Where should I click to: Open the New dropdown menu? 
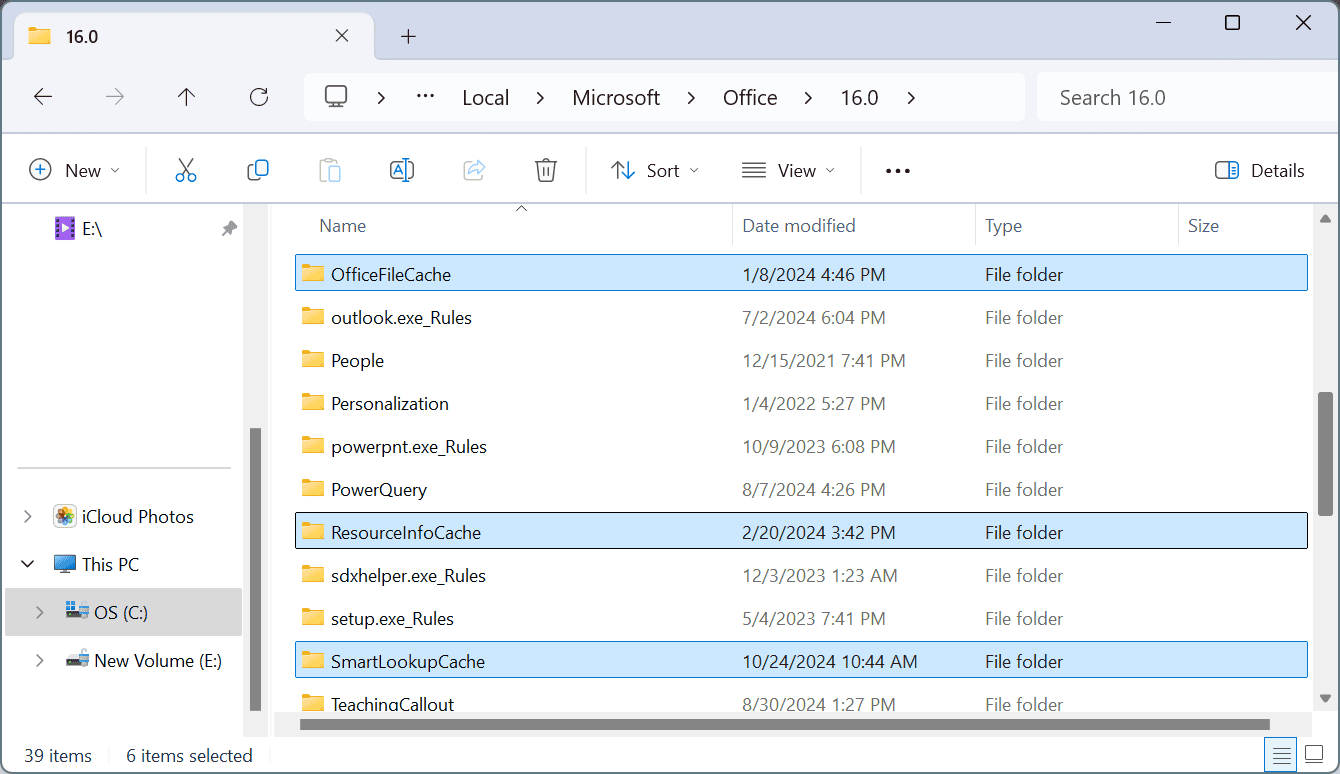pyautogui.click(x=75, y=170)
